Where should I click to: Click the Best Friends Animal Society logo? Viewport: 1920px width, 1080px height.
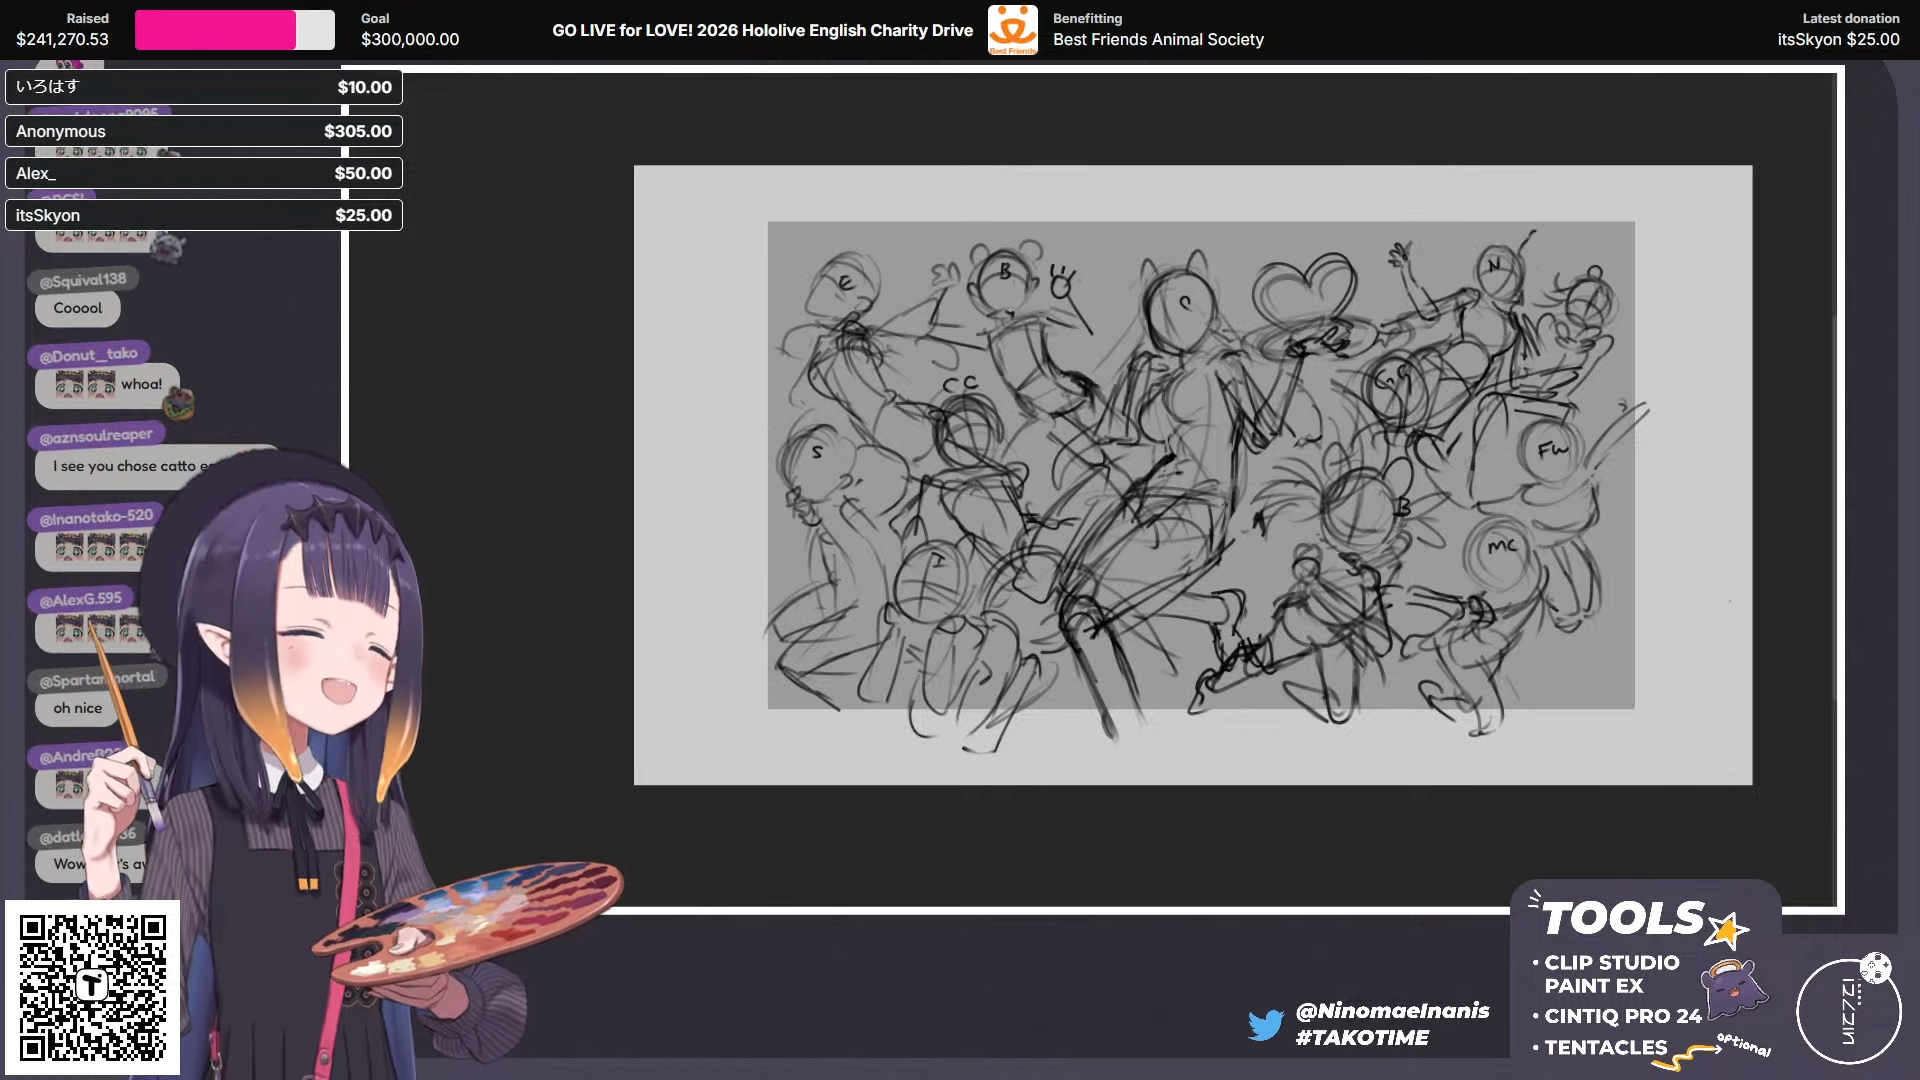click(1012, 29)
